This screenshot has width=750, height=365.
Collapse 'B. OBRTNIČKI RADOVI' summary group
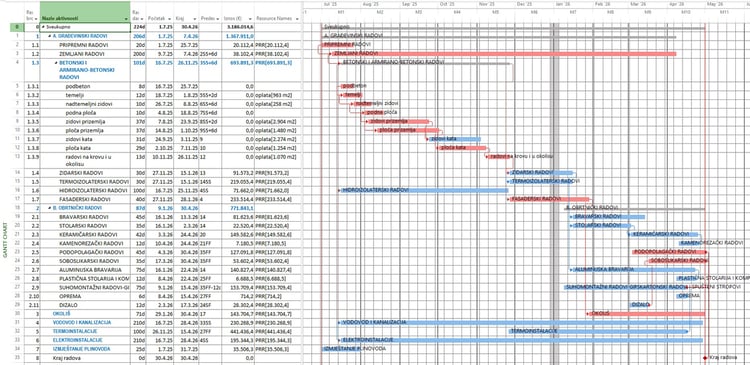(49, 208)
